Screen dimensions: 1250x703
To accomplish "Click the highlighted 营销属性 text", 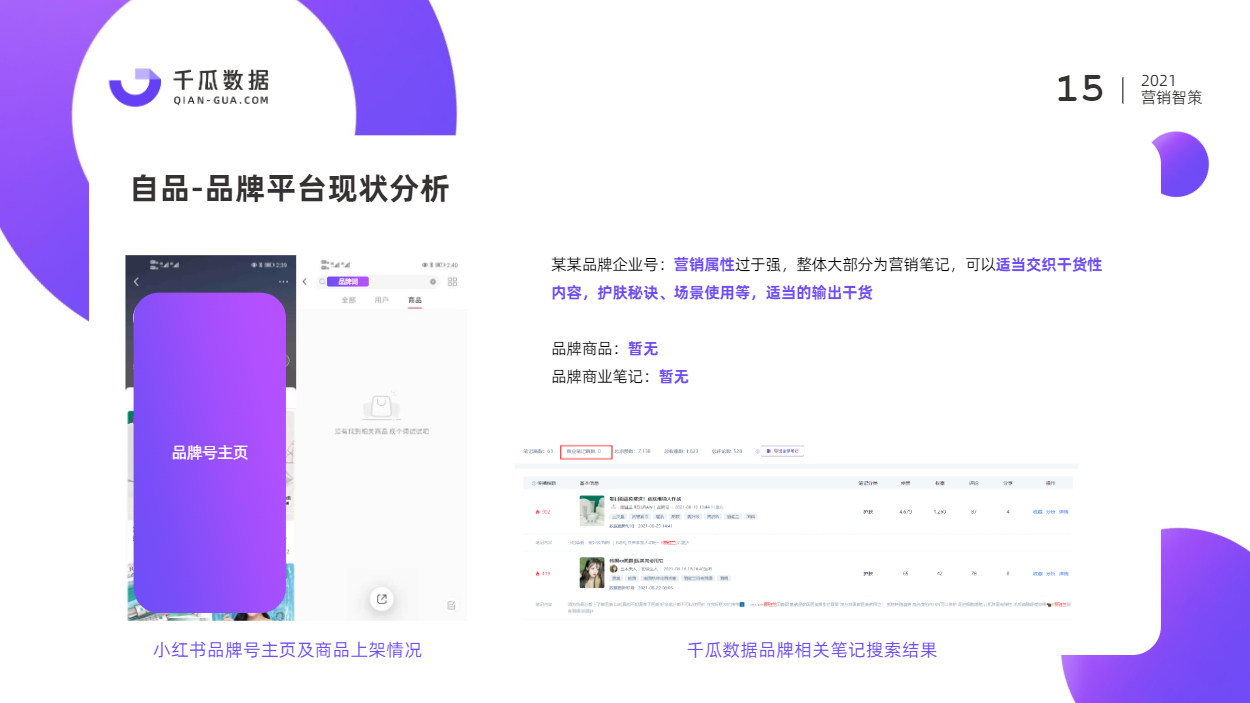I will click(704, 265).
